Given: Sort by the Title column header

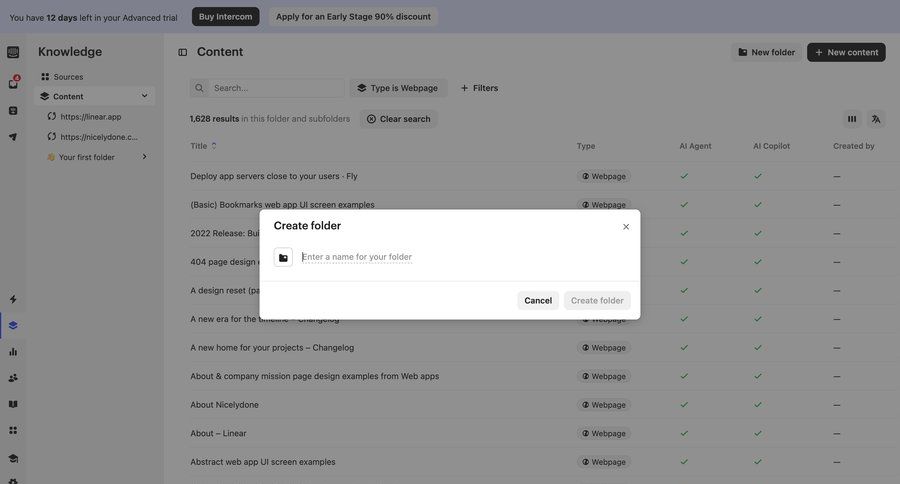Looking at the screenshot, I should click(199, 146).
